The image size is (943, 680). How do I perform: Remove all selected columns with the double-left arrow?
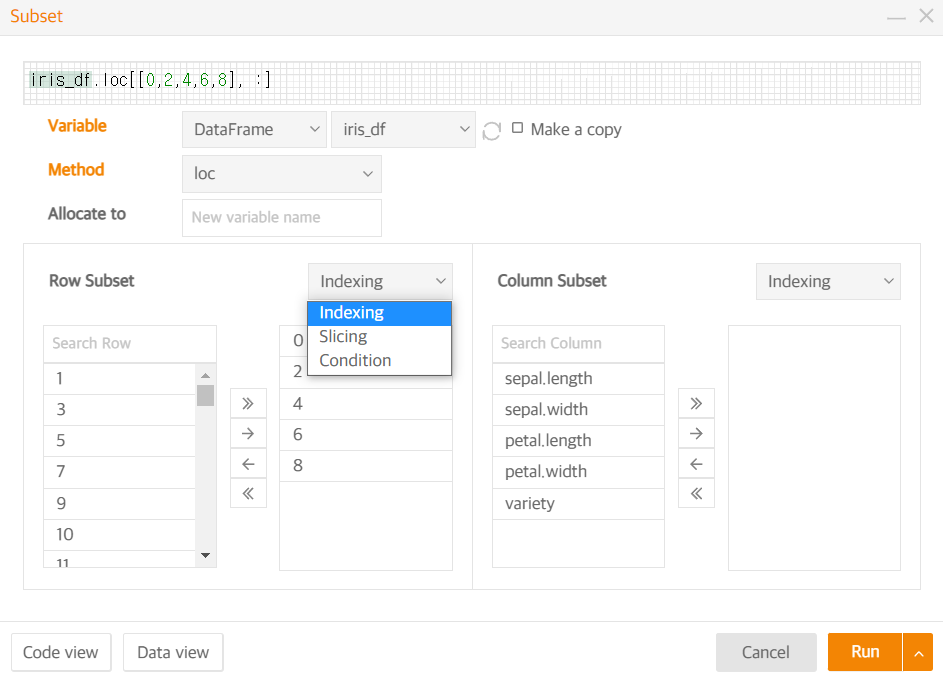696,494
